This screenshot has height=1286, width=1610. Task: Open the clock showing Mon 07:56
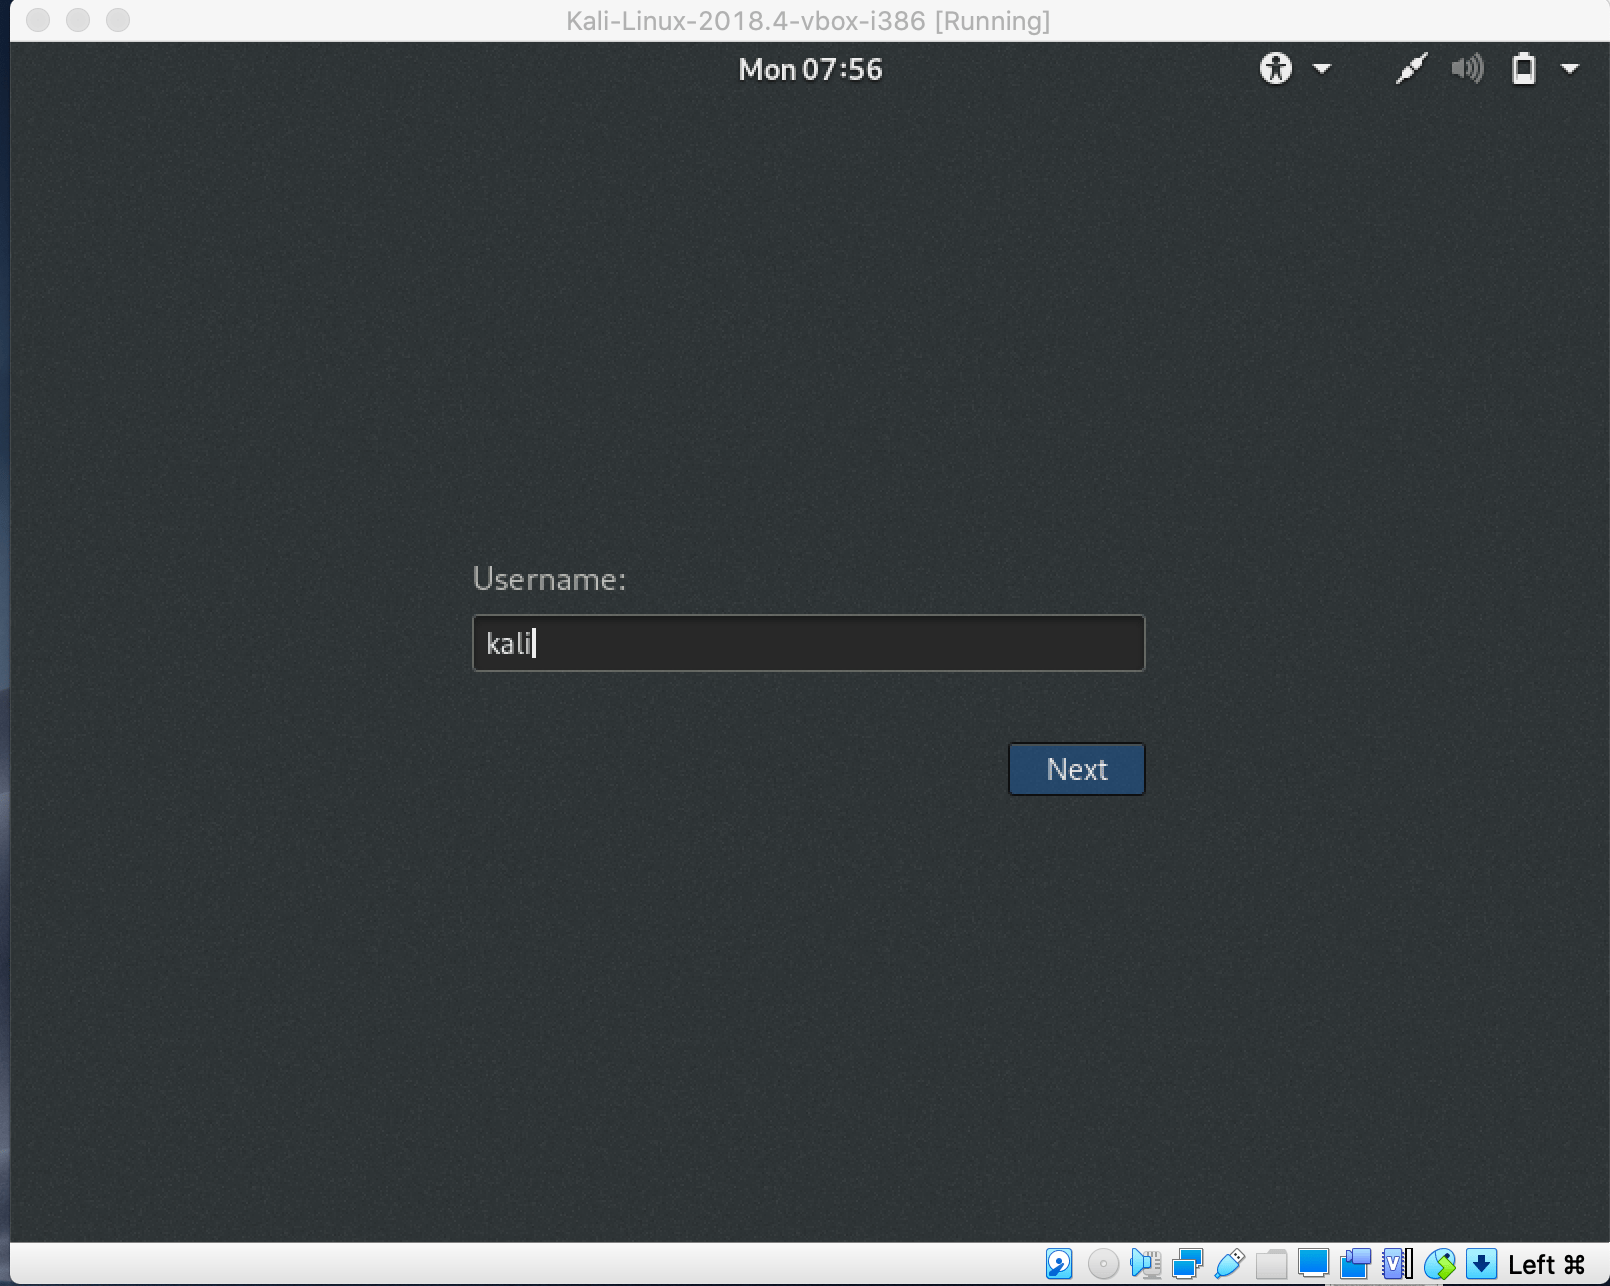[x=810, y=69]
